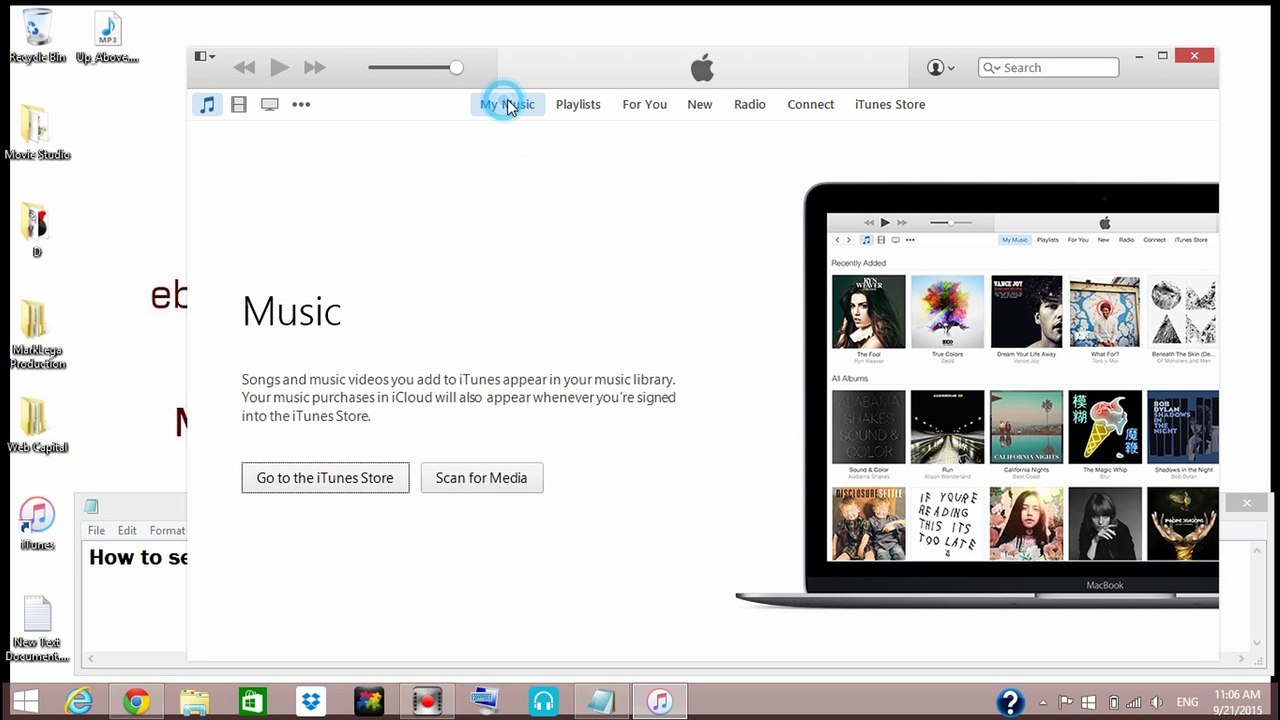Open the Notepad Format menu
The height and width of the screenshot is (720, 1280).
(167, 531)
